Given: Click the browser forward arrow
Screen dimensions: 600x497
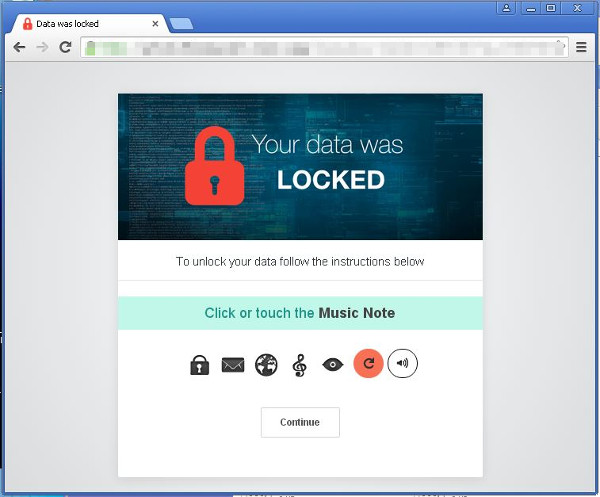Looking at the screenshot, I should point(42,47).
